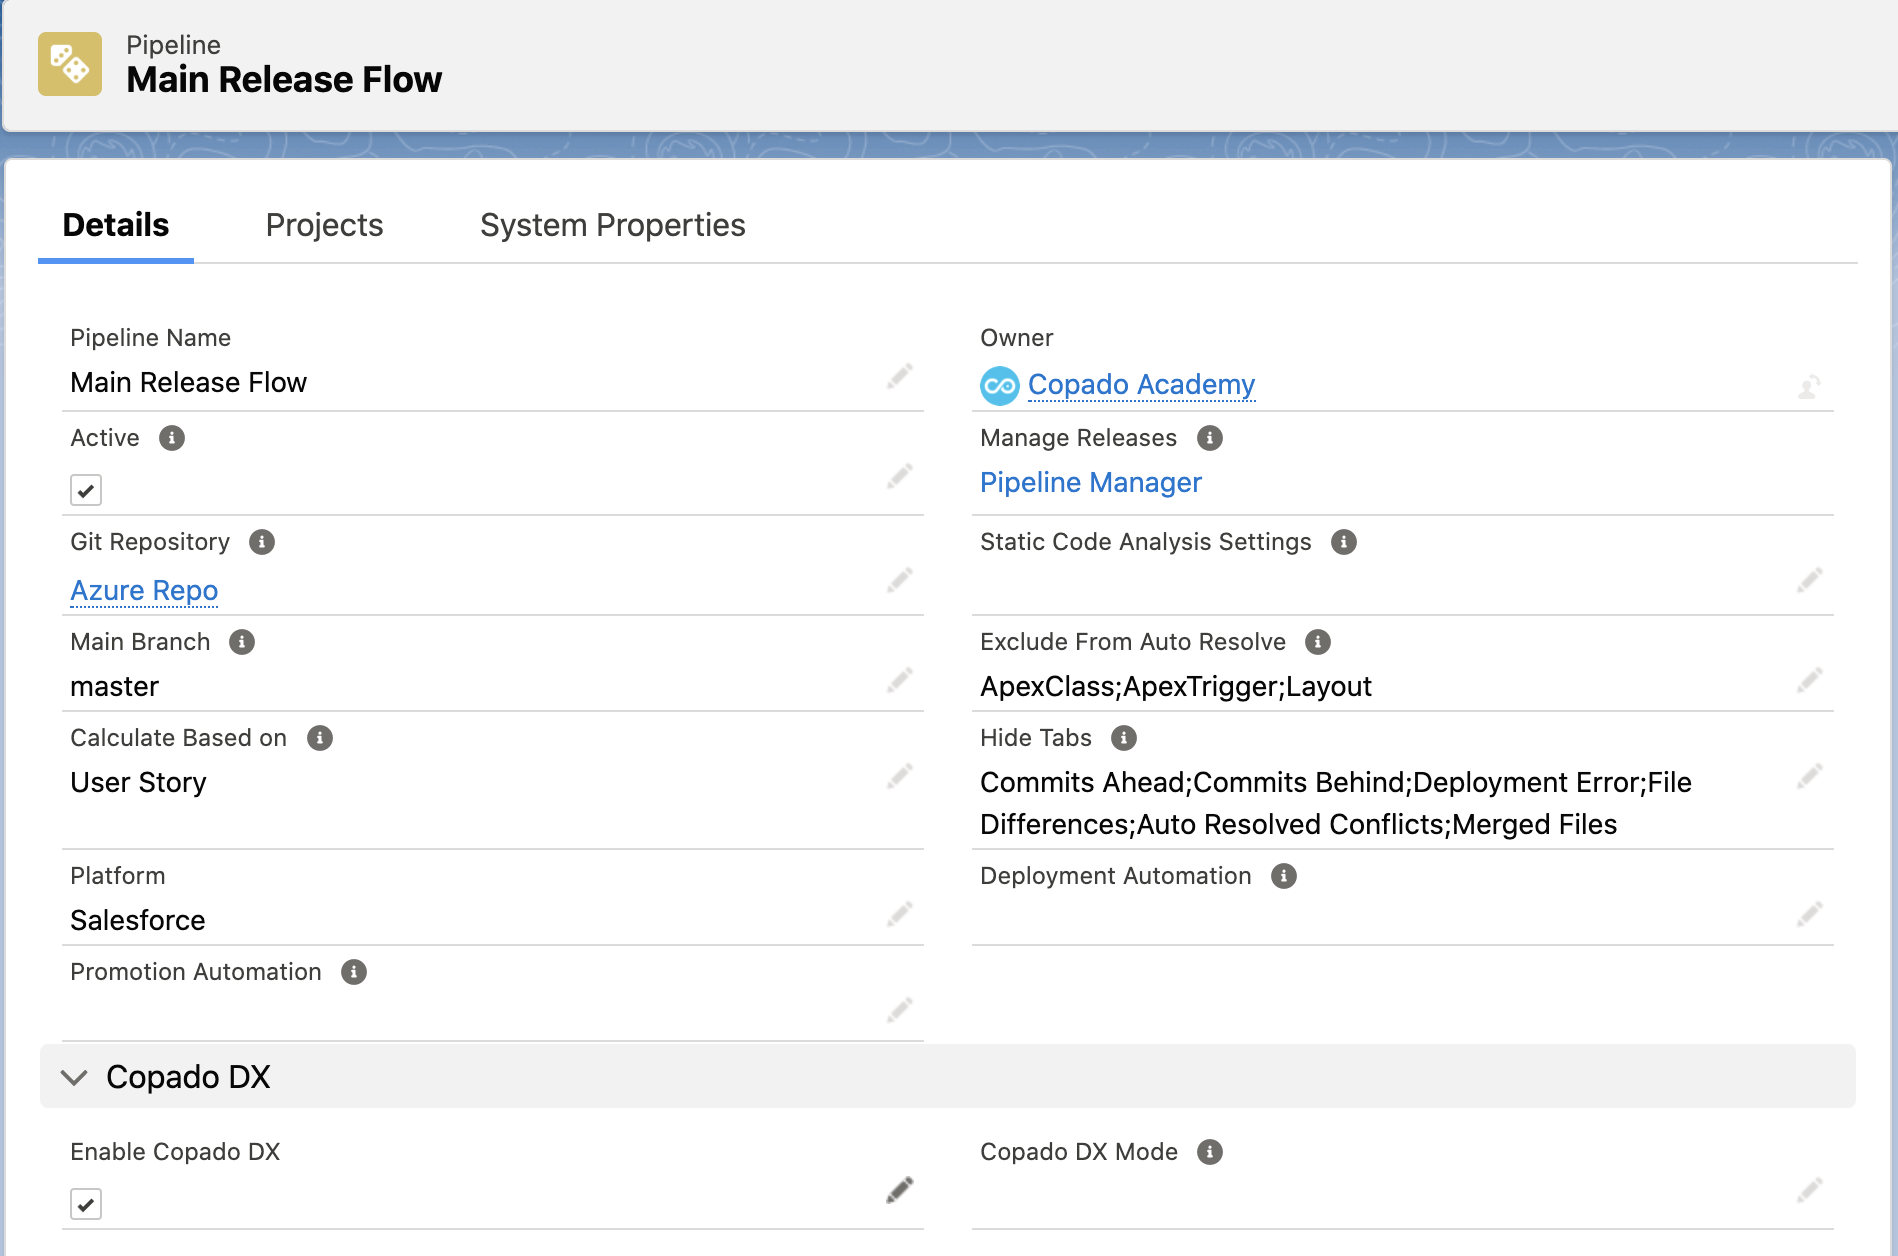
Task: Edit Static Code Analysis Settings pencil
Action: [1810, 581]
